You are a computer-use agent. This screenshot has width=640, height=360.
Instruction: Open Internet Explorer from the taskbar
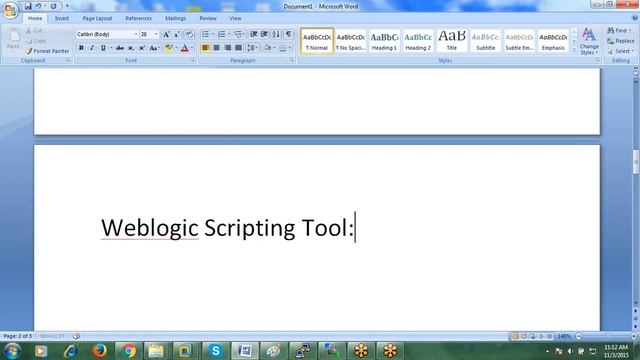71,351
